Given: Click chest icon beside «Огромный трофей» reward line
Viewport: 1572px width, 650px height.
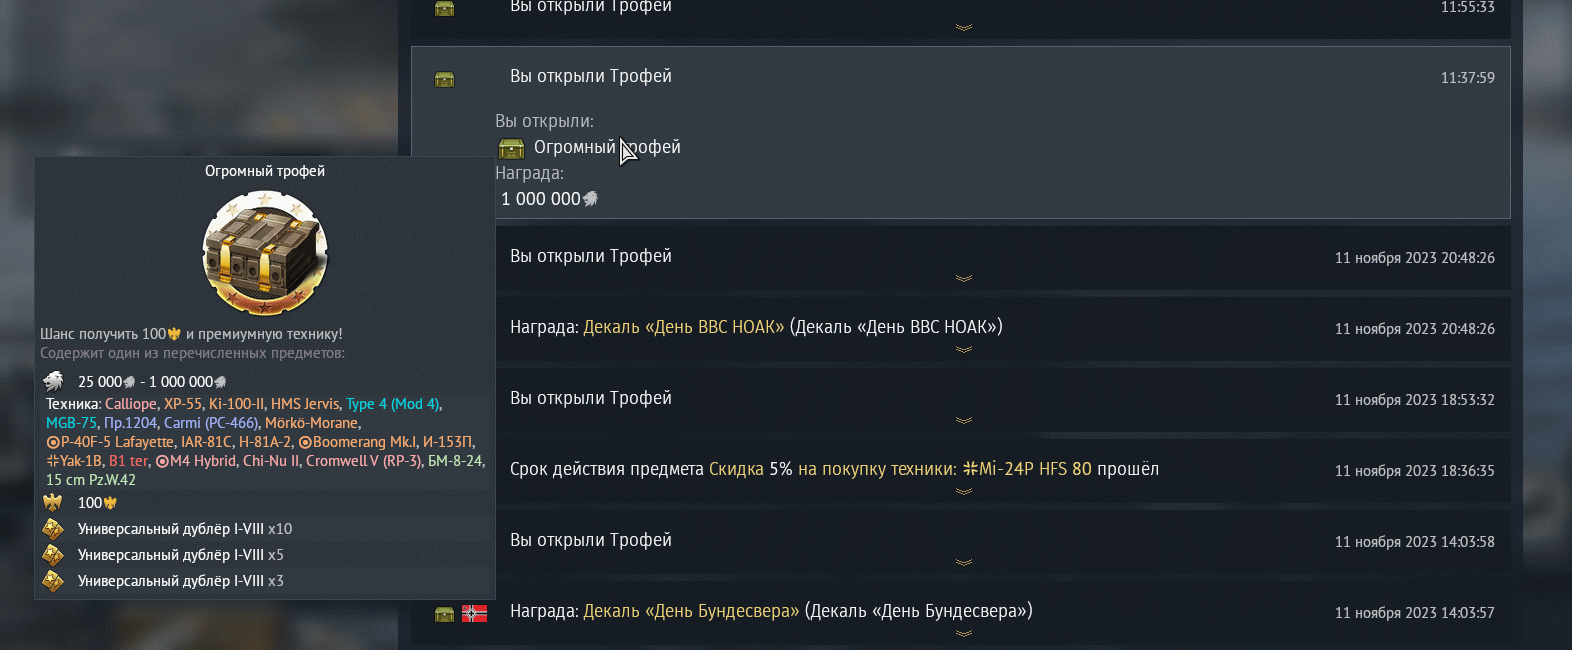Looking at the screenshot, I should point(511,149).
